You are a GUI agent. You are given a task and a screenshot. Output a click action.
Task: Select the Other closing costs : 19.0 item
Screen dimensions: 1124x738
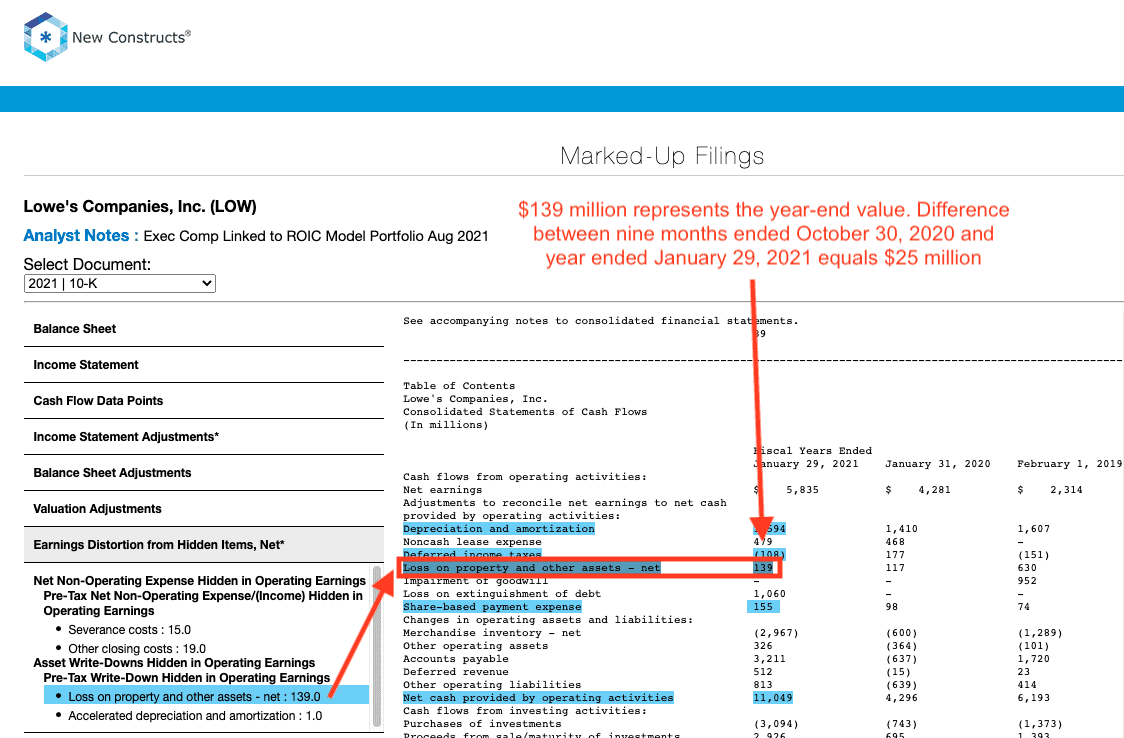pyautogui.click(x=137, y=648)
